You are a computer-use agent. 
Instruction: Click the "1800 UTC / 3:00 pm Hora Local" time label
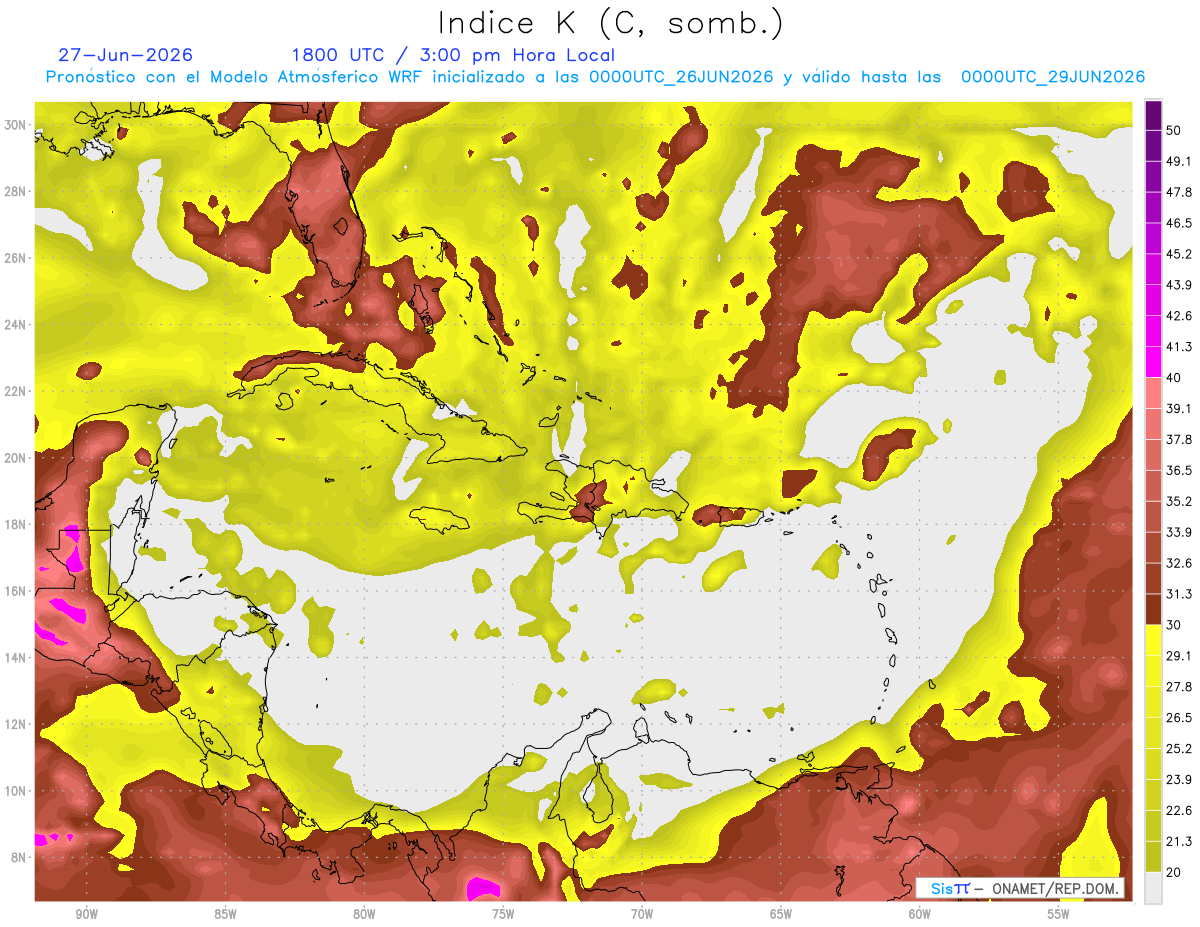453,55
